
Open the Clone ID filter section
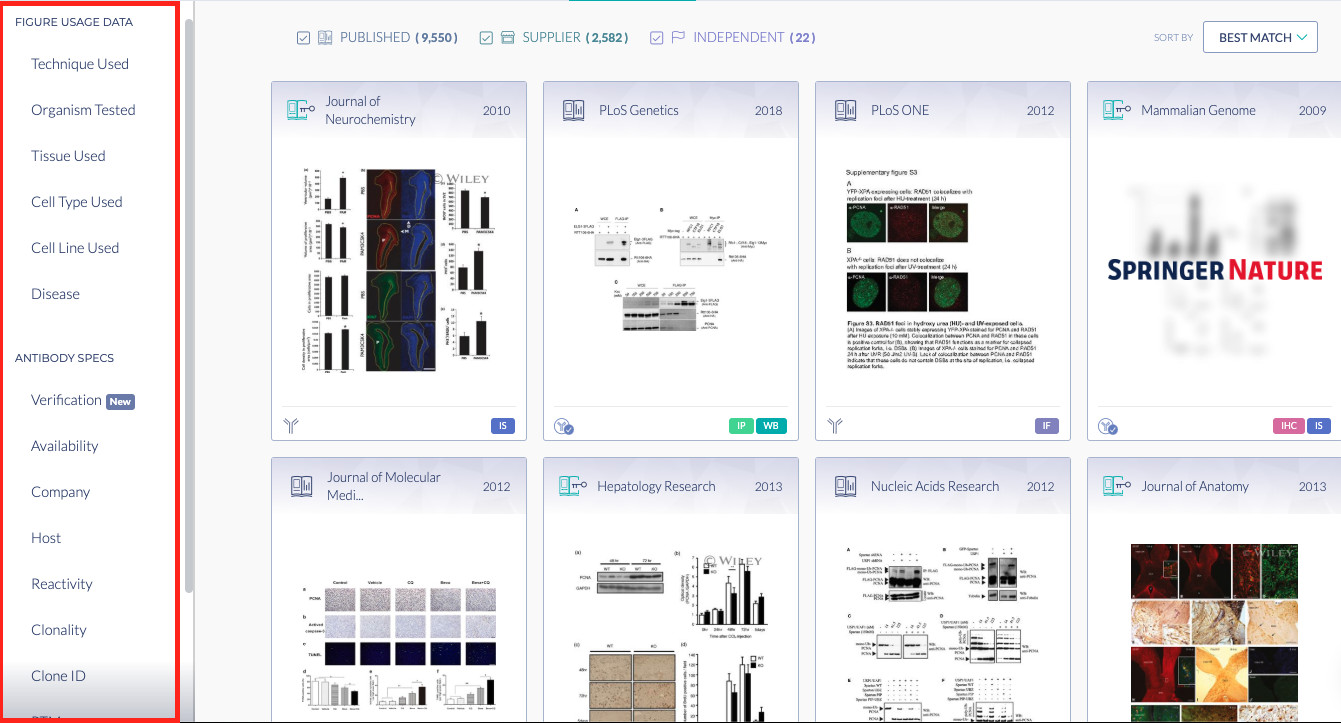(58, 676)
